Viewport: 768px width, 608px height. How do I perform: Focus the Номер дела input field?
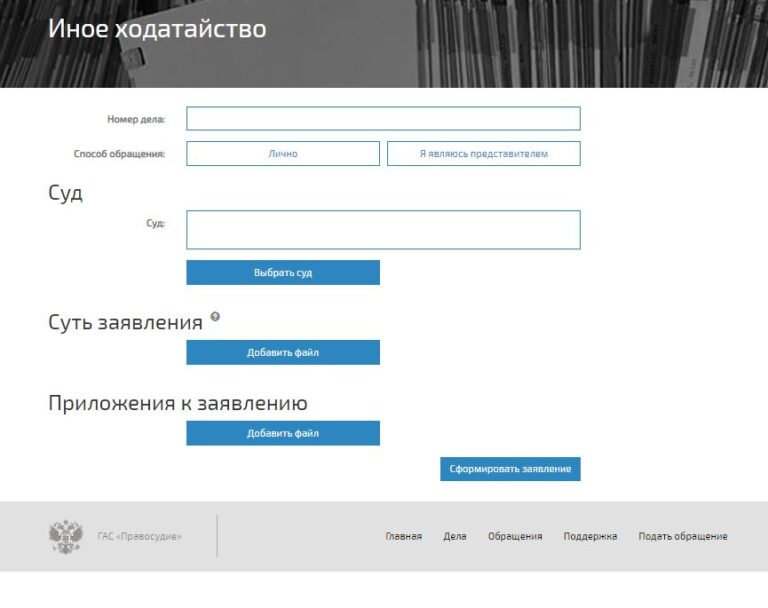[x=383, y=119]
